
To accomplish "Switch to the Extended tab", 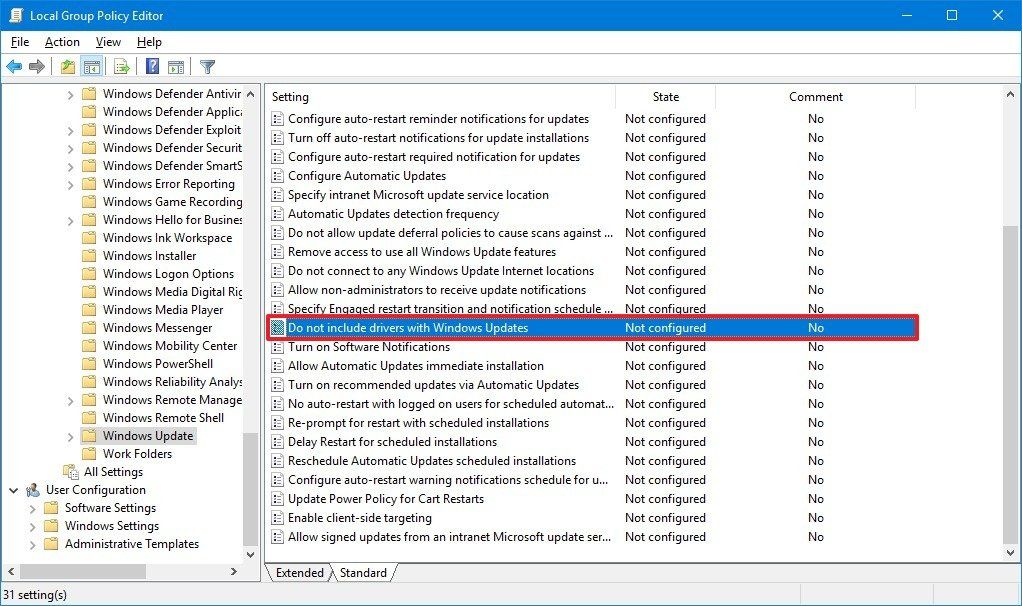I will 299,572.
